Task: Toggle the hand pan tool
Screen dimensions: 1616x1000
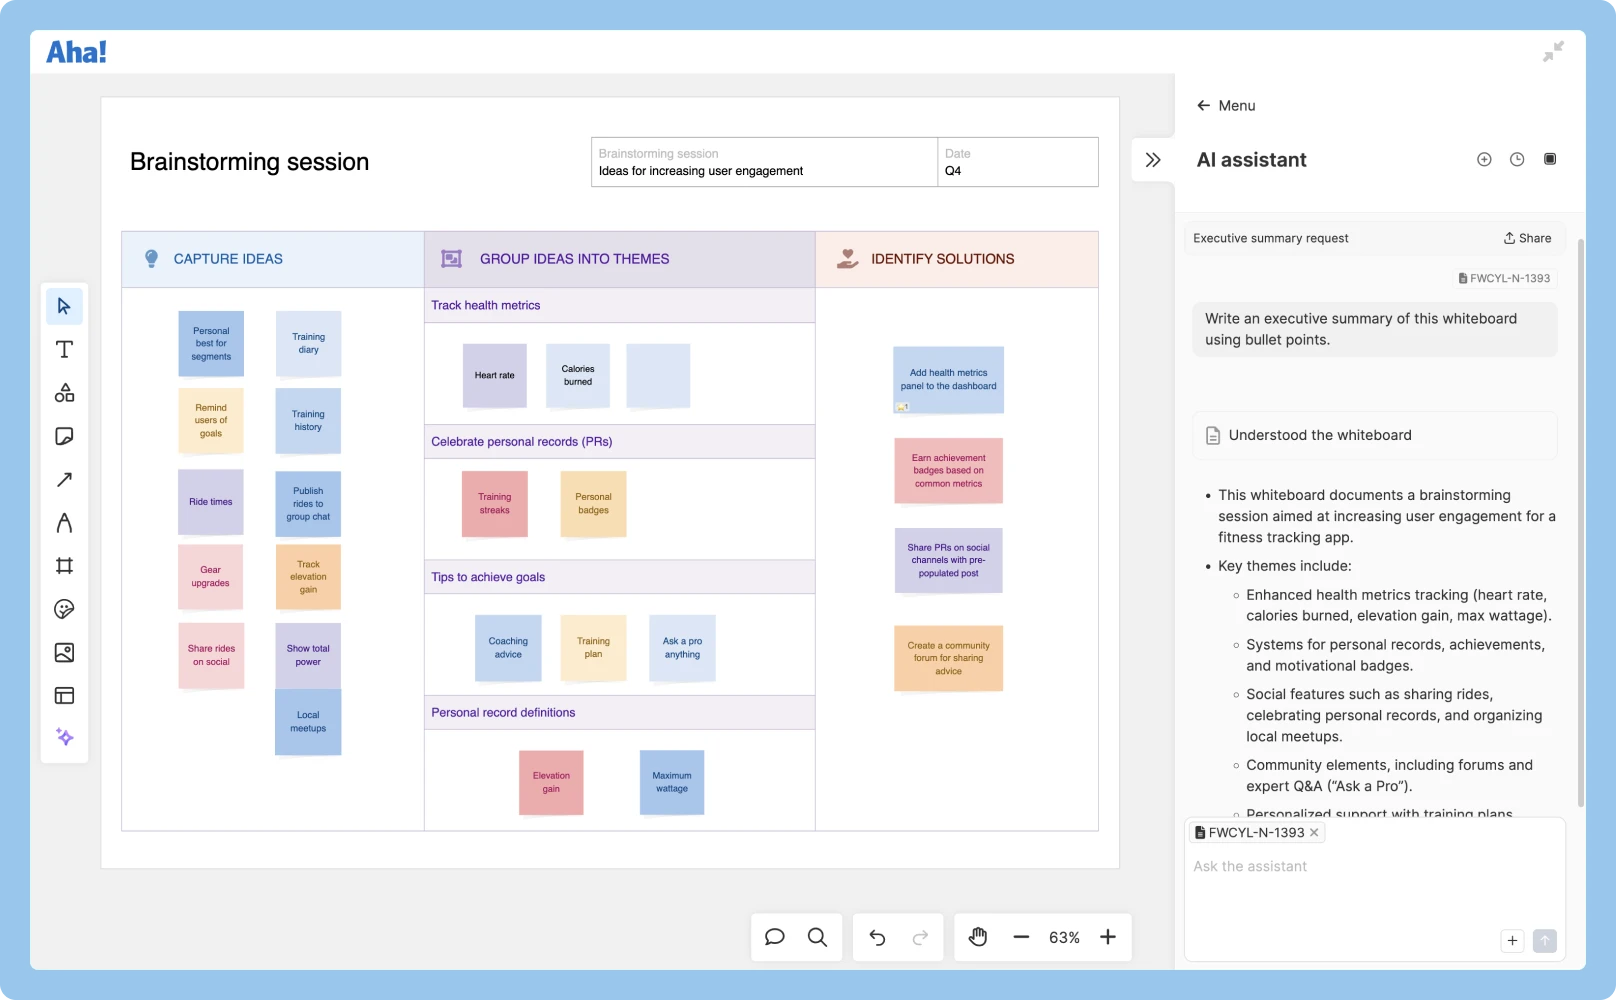Action: tap(978, 937)
